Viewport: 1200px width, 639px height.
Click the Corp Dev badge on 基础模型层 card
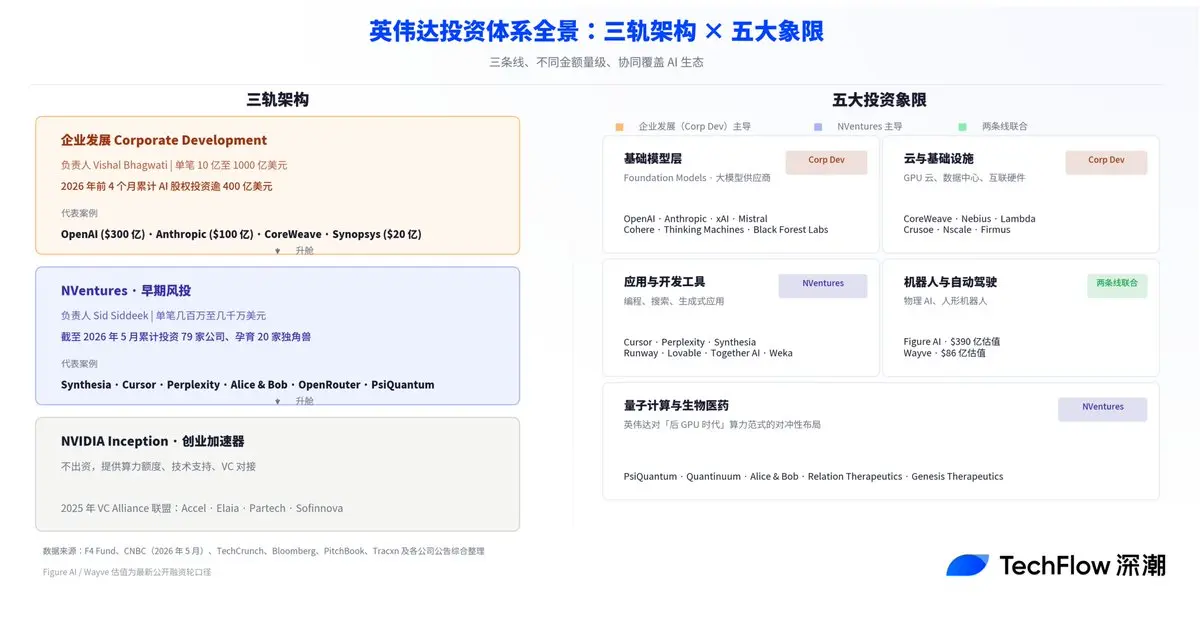click(x=826, y=162)
